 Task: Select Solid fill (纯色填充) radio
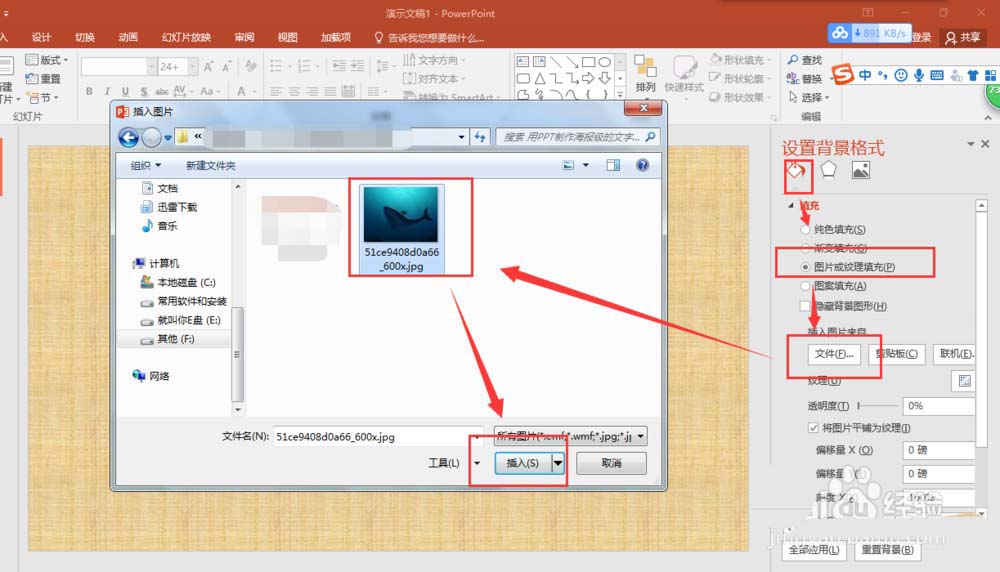[x=805, y=230]
